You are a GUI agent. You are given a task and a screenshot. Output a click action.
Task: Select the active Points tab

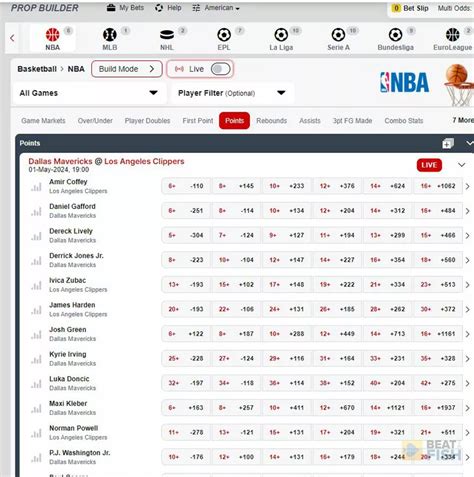pyautogui.click(x=234, y=121)
